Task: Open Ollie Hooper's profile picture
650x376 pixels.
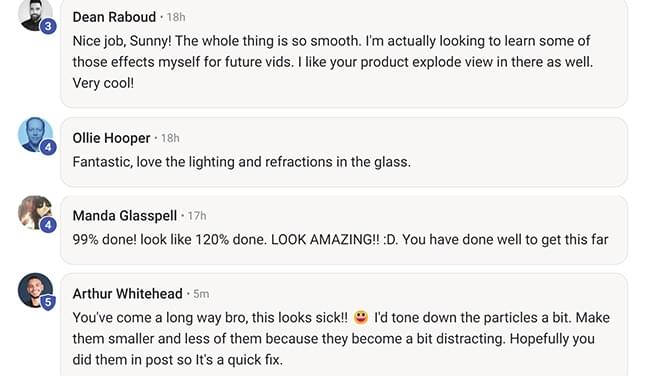Action: [x=35, y=135]
